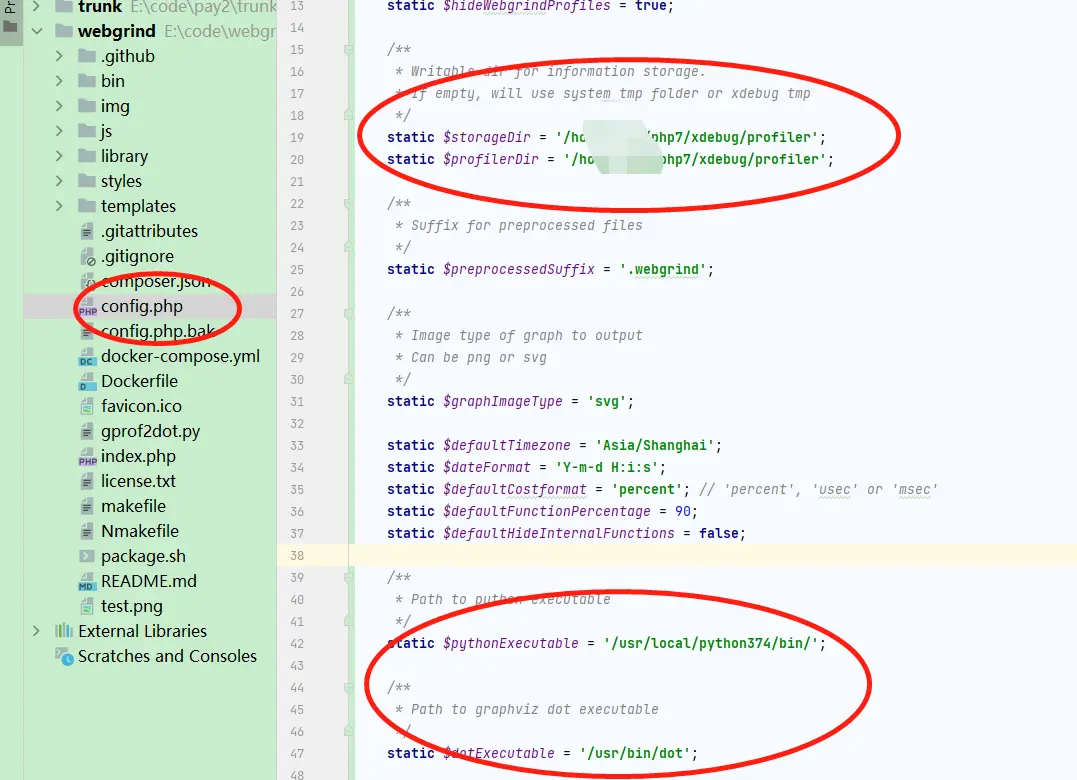Click the favicon.ico file icon
This screenshot has width=1077, height=780.
tap(87, 407)
